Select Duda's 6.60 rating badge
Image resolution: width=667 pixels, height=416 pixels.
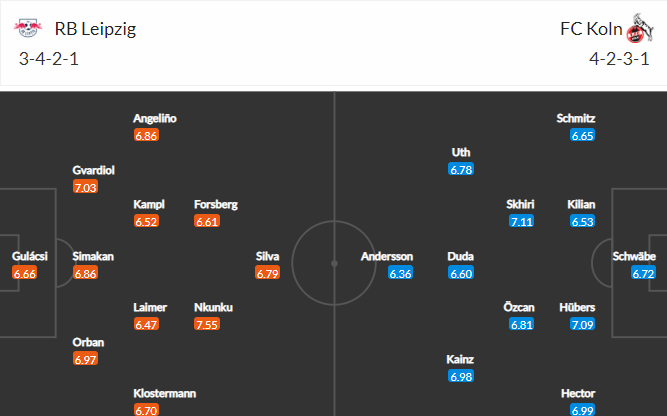tap(461, 274)
